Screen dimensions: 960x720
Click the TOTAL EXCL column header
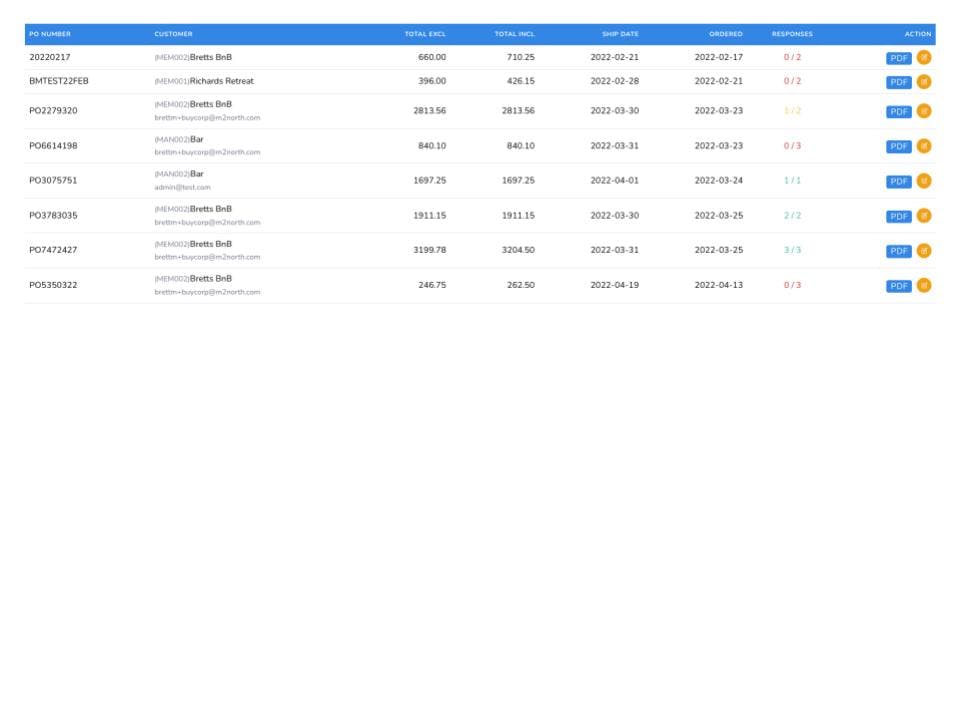click(x=425, y=34)
